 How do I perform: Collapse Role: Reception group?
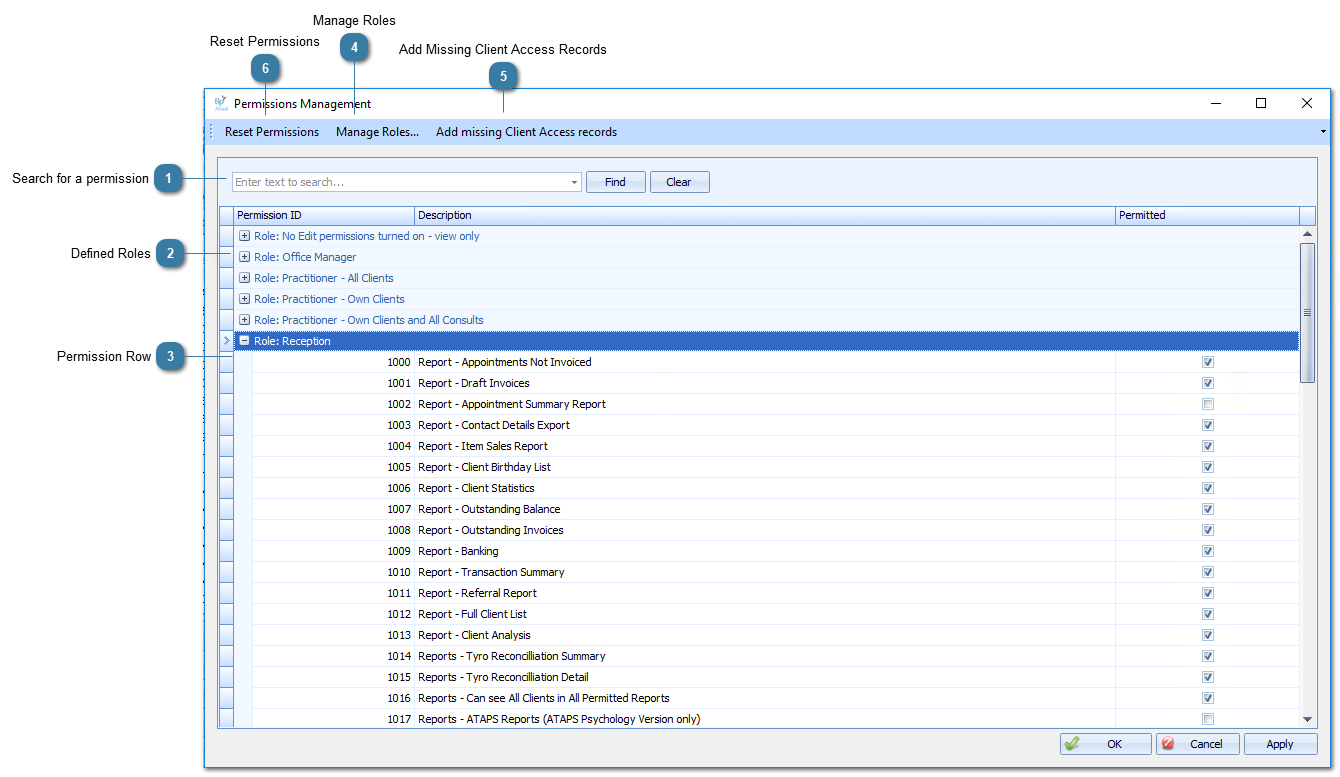(245, 341)
